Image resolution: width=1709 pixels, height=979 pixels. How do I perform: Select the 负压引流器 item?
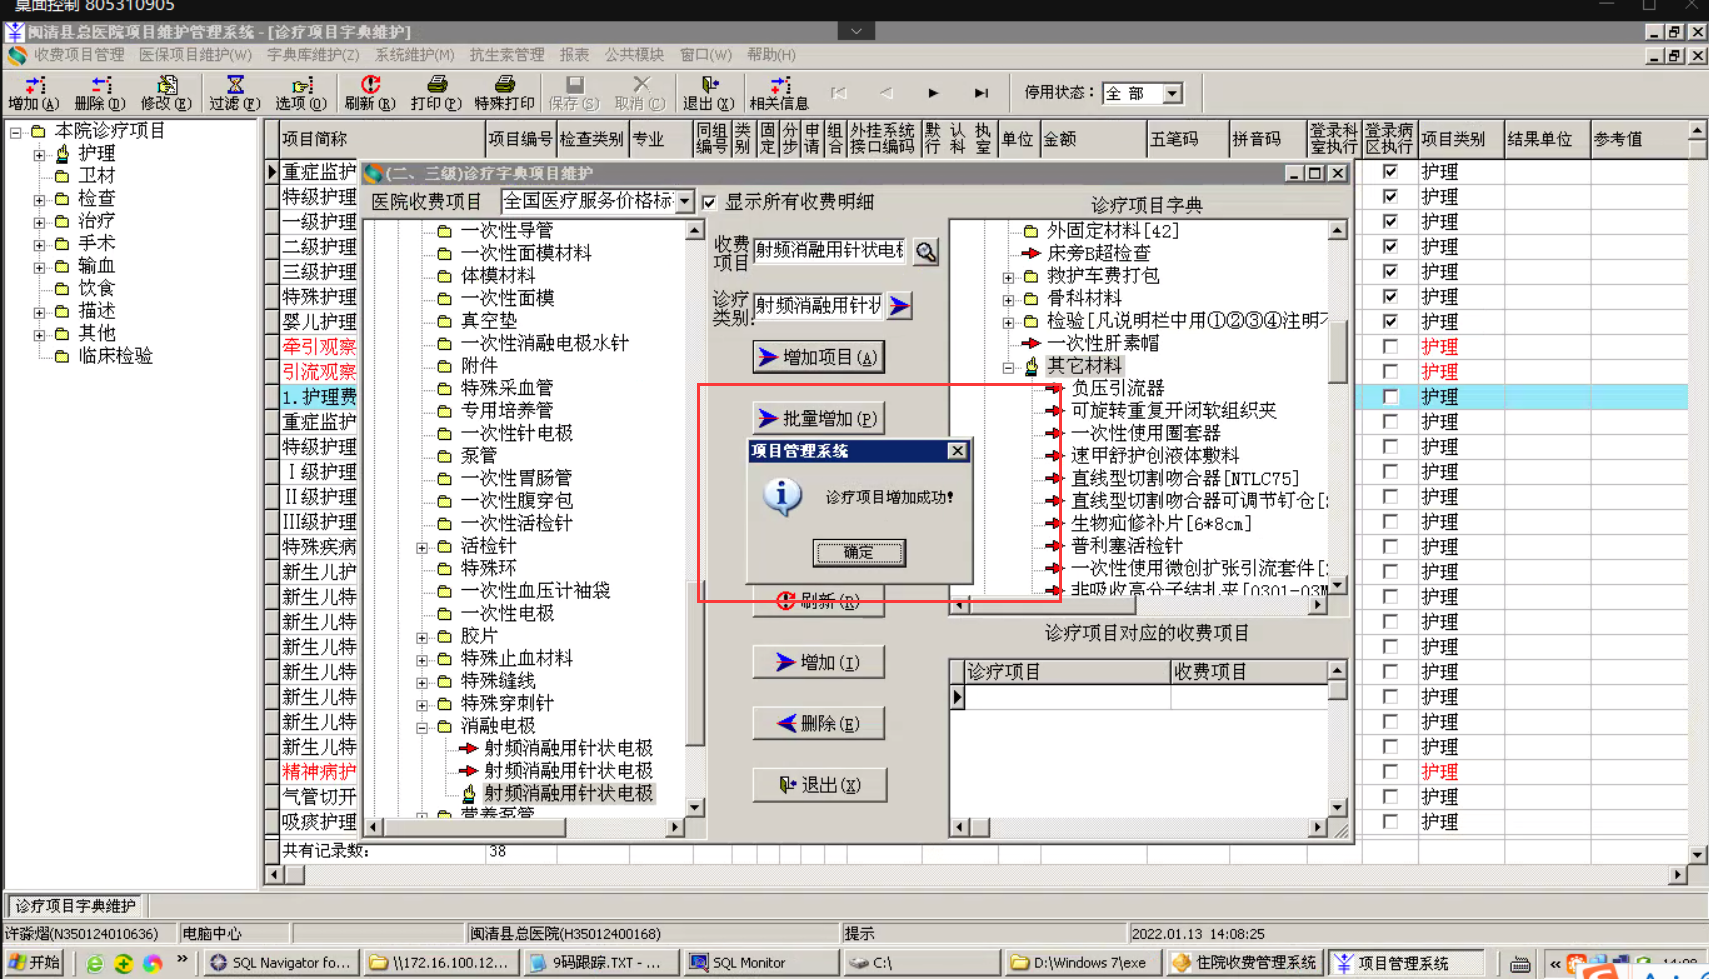point(1118,388)
